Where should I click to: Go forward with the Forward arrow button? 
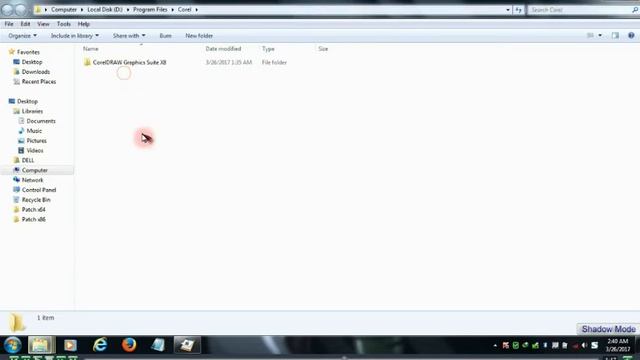[21, 9]
